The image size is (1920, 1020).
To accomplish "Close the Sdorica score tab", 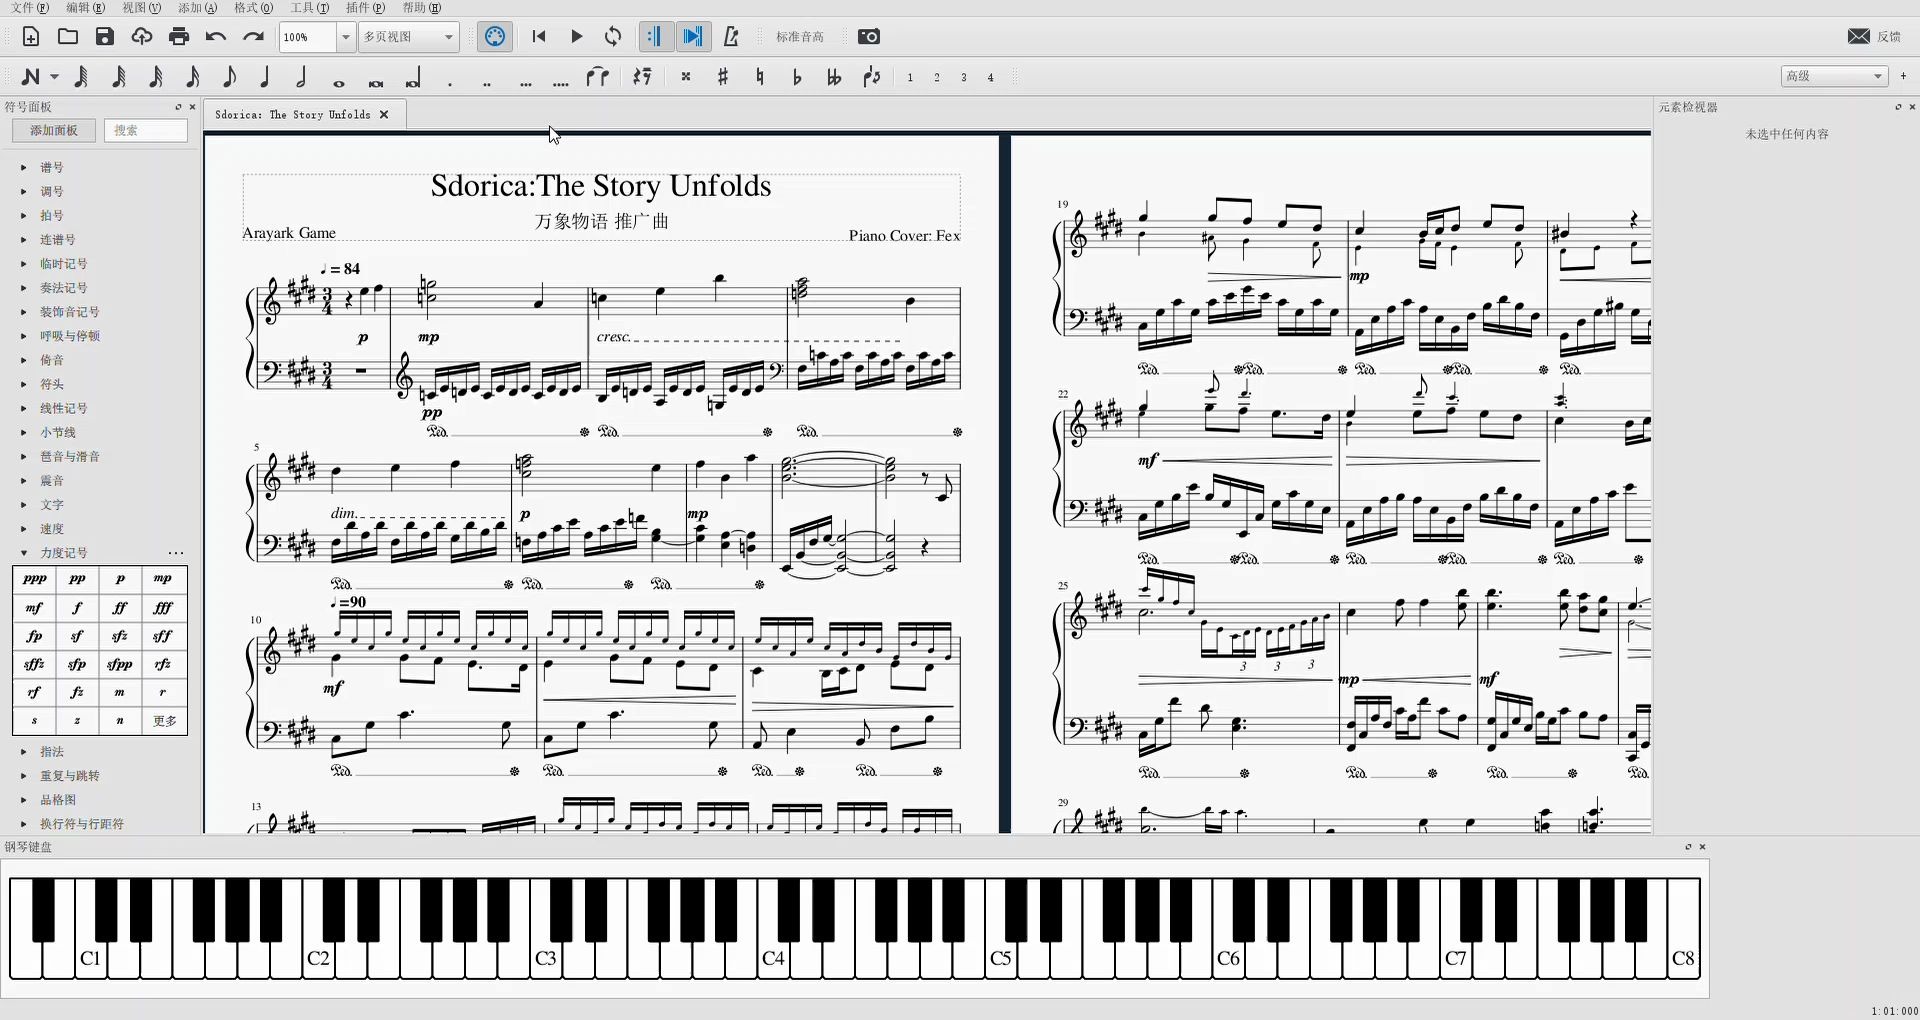I will 384,115.
